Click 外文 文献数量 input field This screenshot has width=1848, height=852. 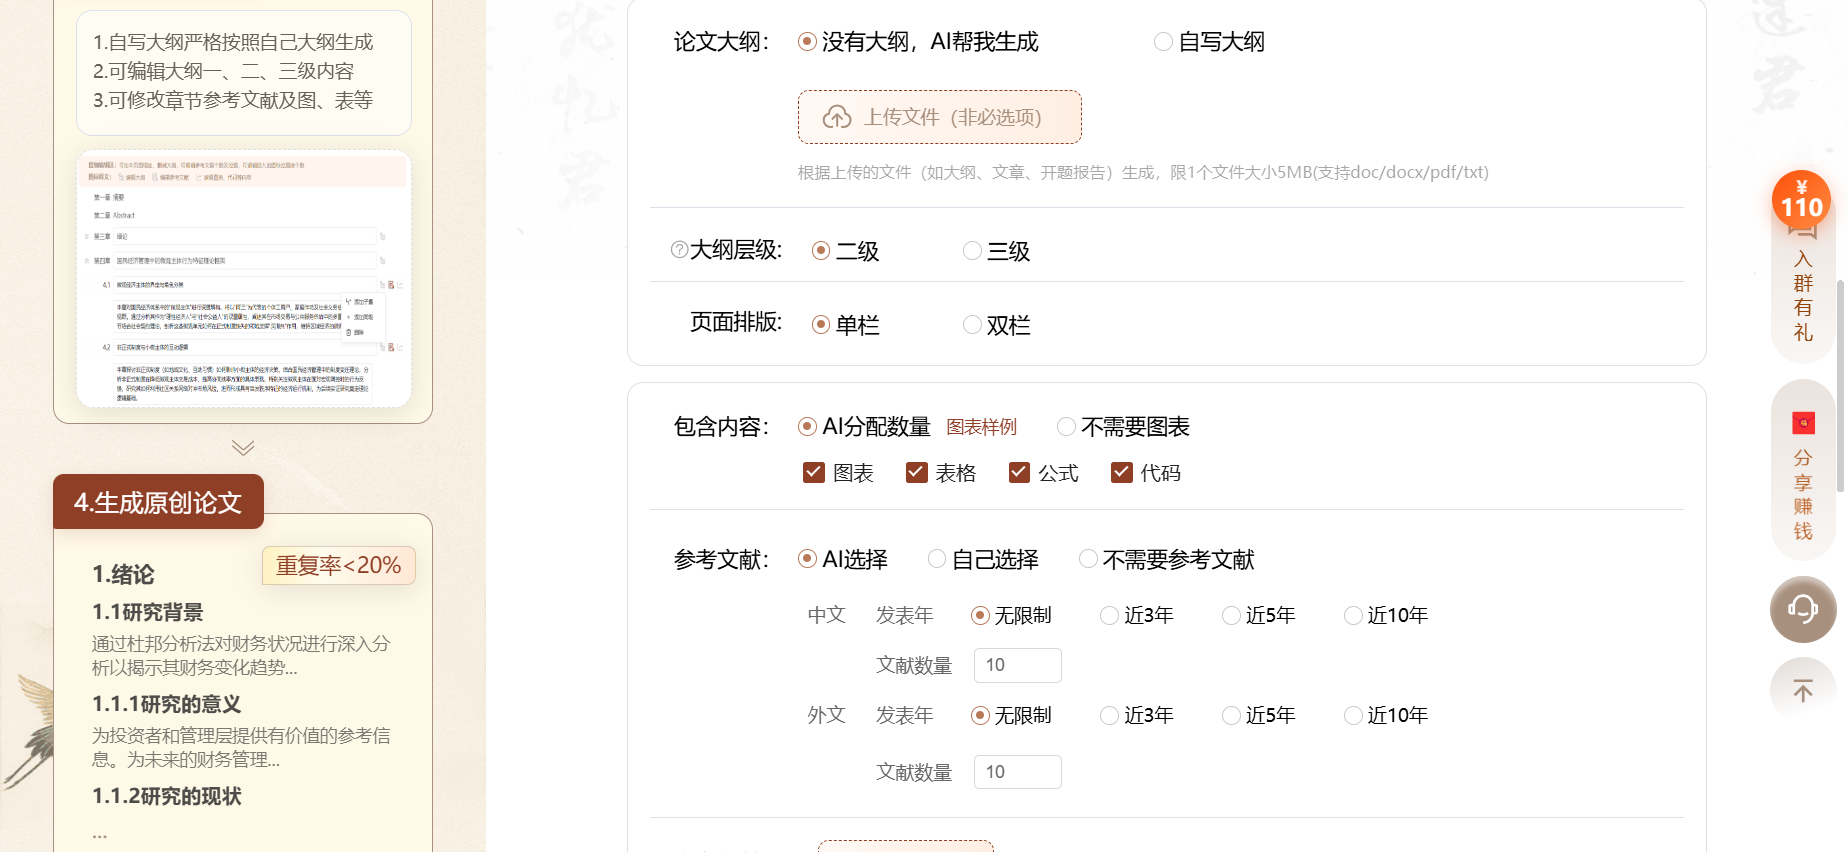pyautogui.click(x=1018, y=772)
